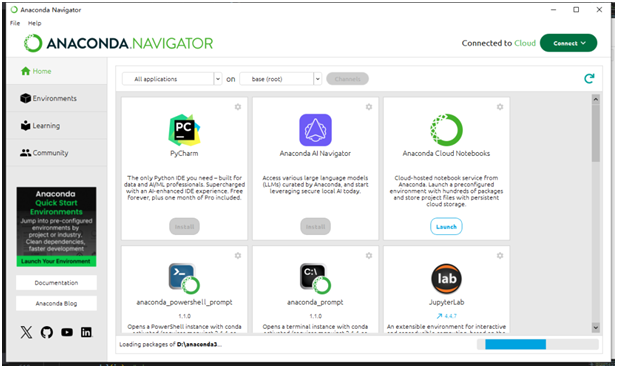Refresh the applications list
Viewport: 617px width, 368px height.
(x=589, y=79)
